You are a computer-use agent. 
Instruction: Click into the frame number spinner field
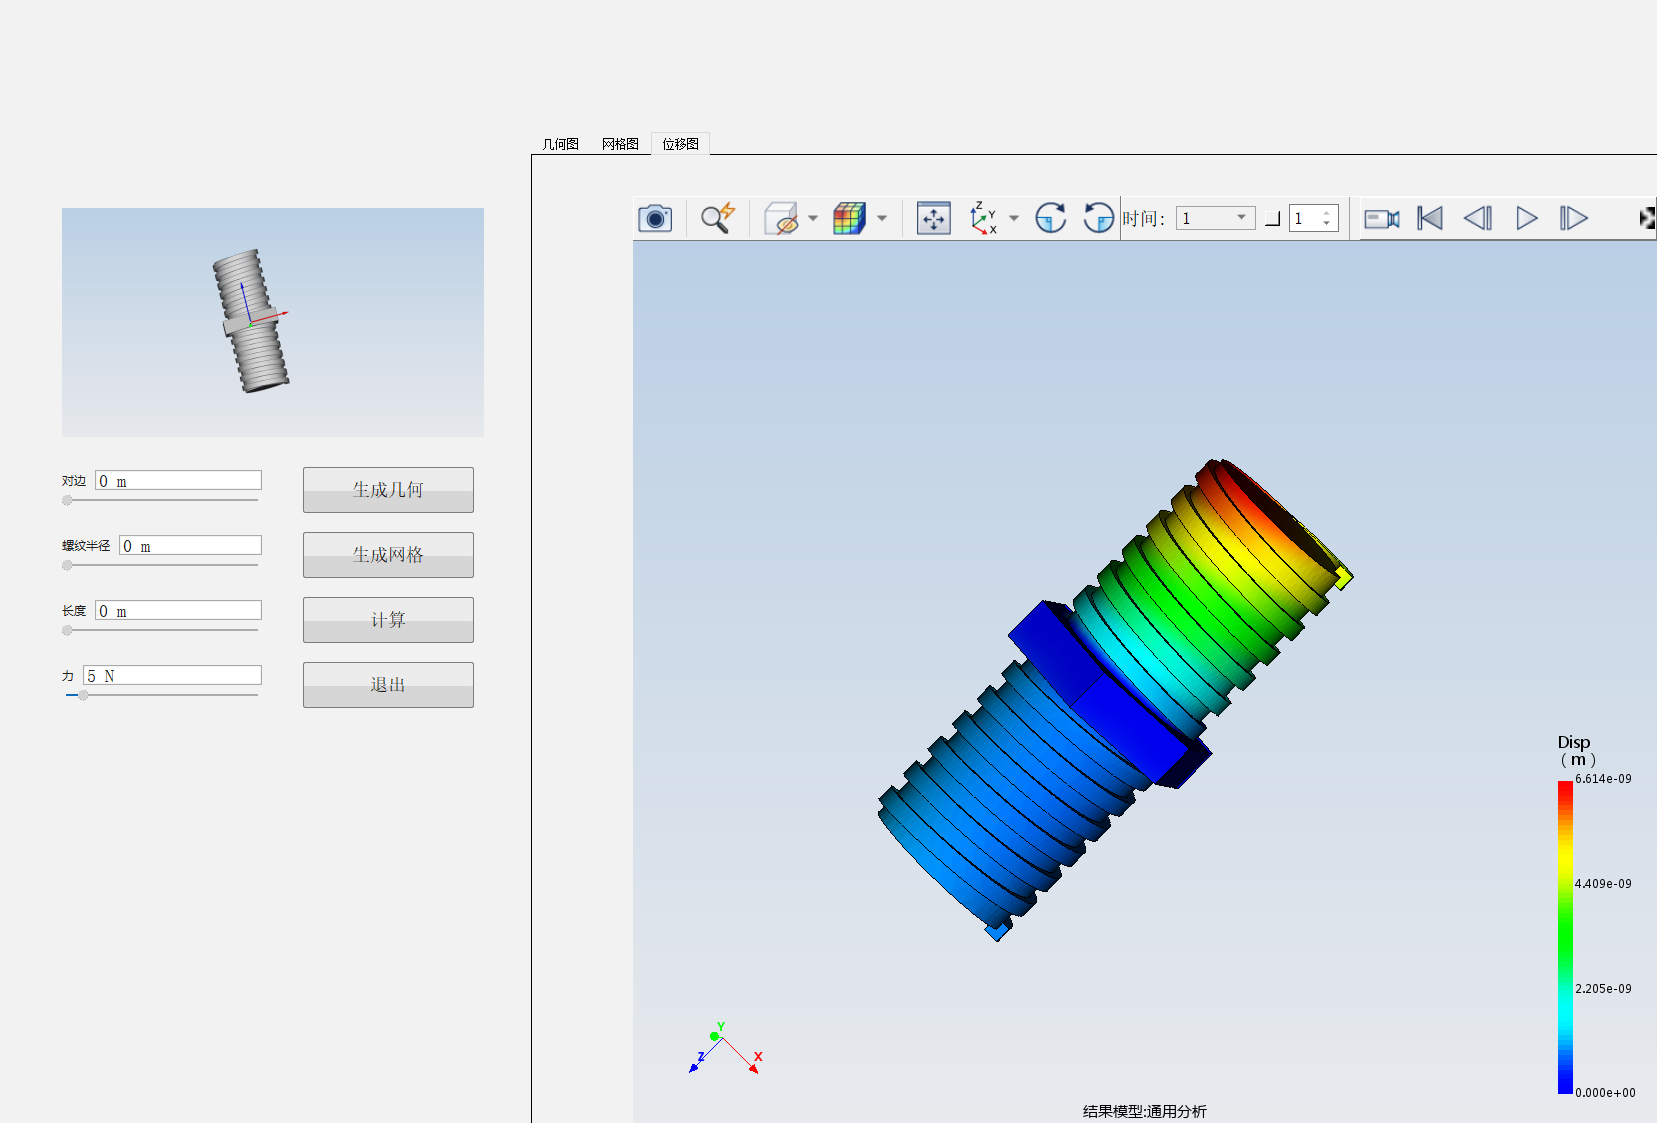coord(1305,218)
